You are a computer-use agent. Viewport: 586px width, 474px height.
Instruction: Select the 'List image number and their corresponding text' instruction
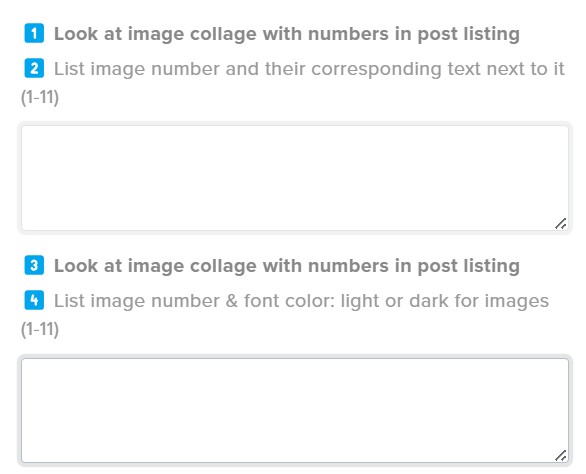(309, 69)
